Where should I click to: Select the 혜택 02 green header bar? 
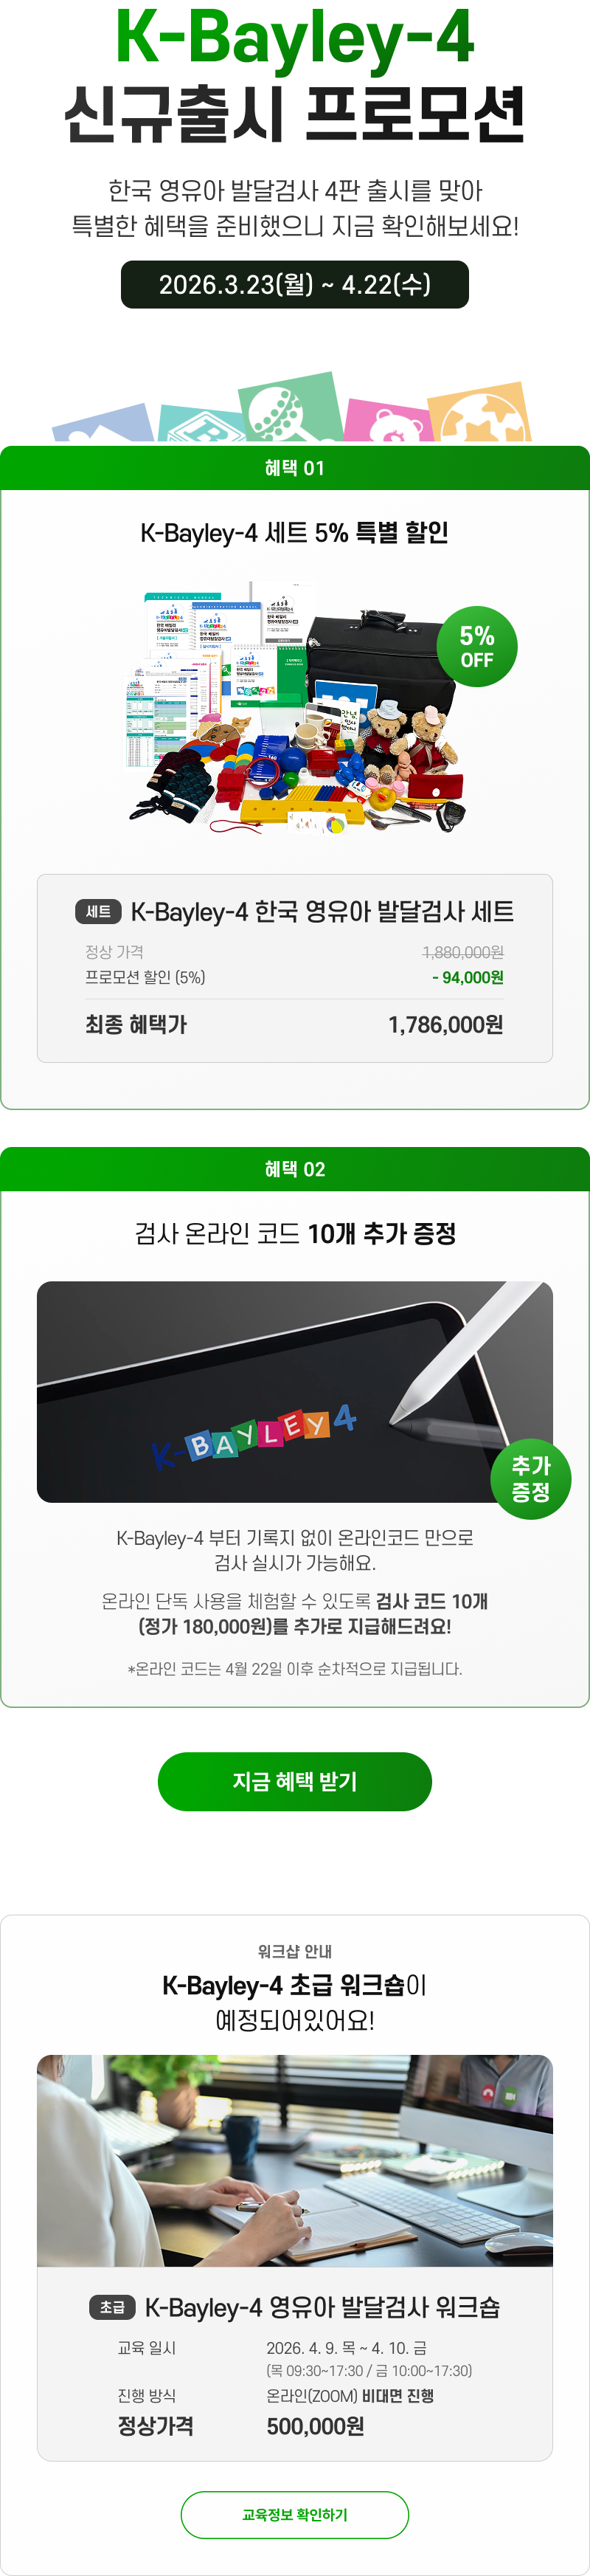tap(294, 1168)
